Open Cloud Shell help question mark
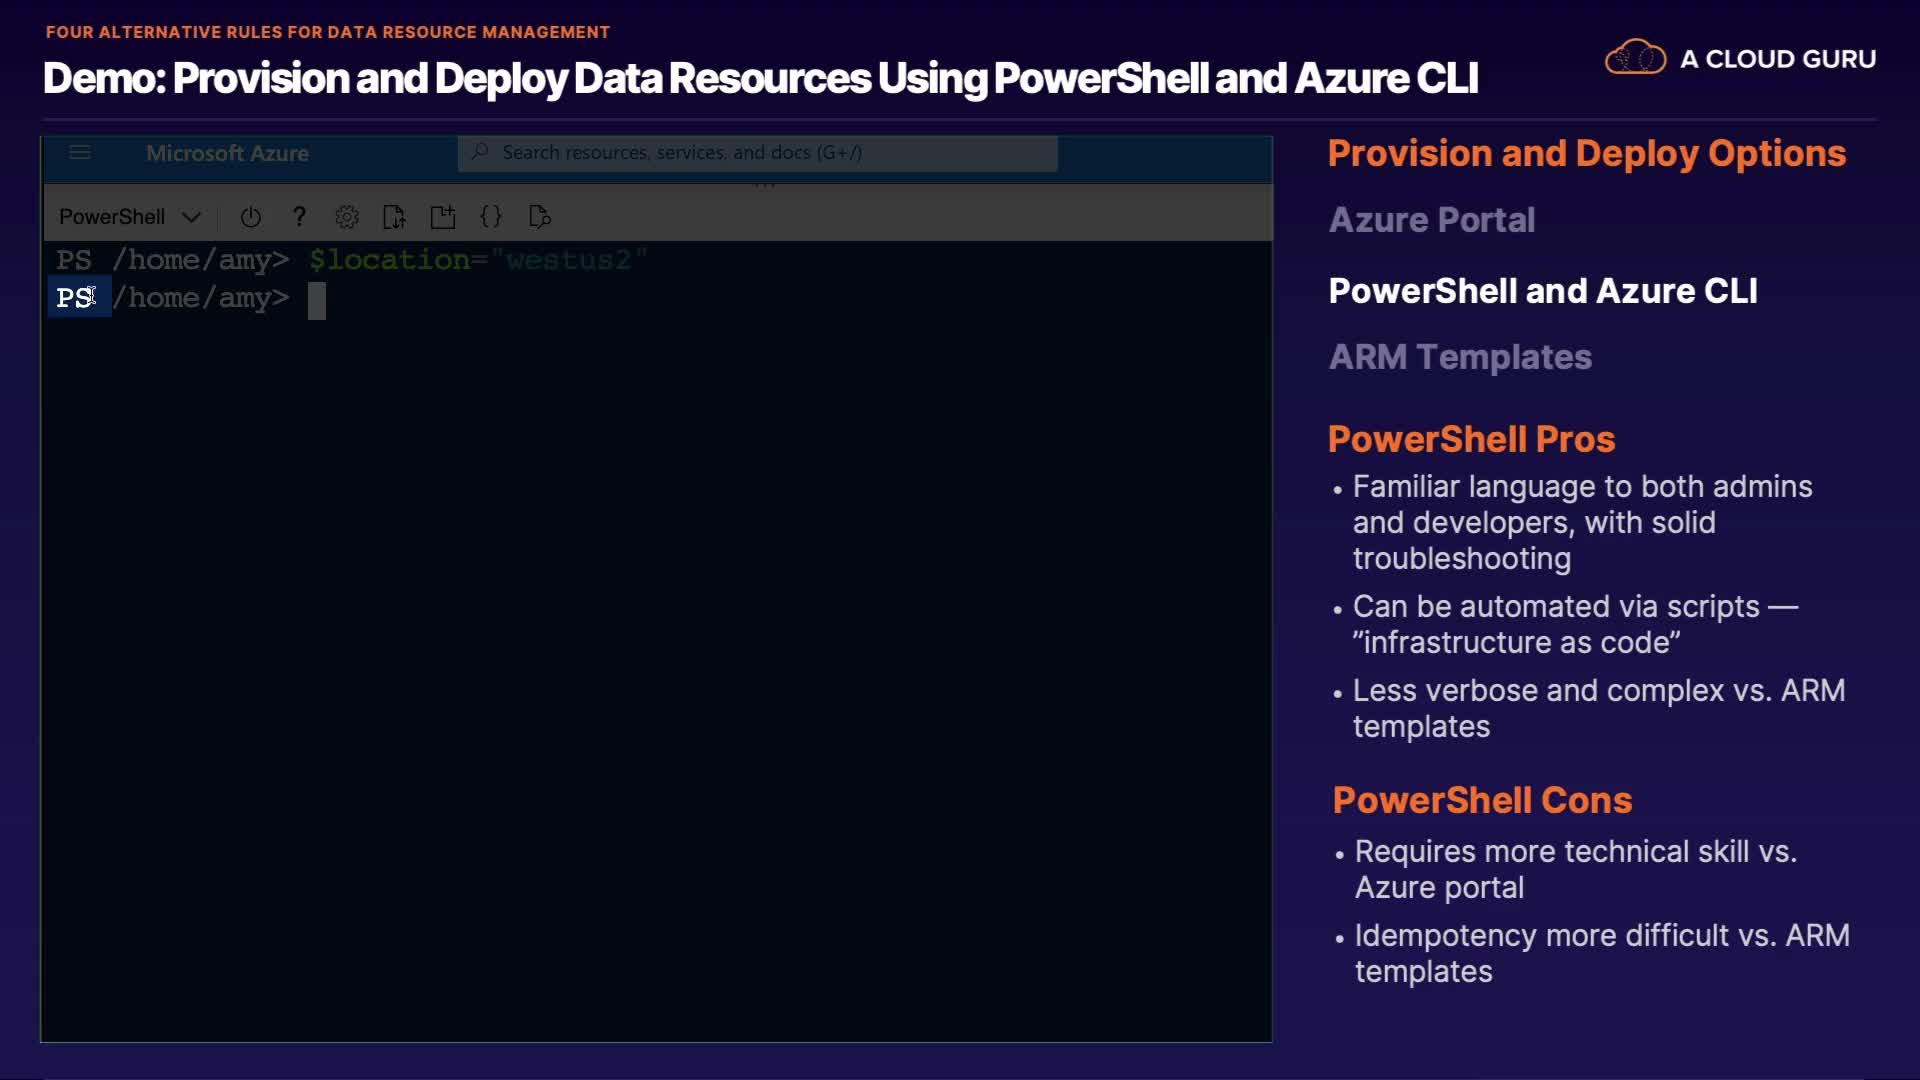The height and width of the screenshot is (1080, 1920). point(299,217)
